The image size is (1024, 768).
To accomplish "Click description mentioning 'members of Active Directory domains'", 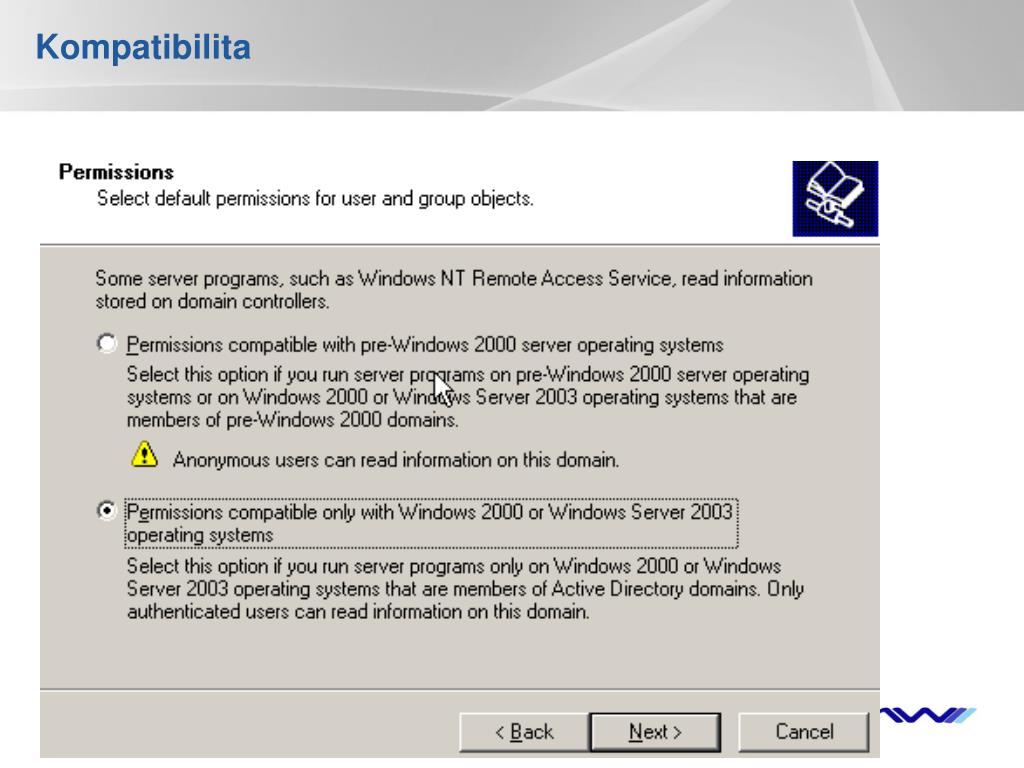I will click(465, 588).
